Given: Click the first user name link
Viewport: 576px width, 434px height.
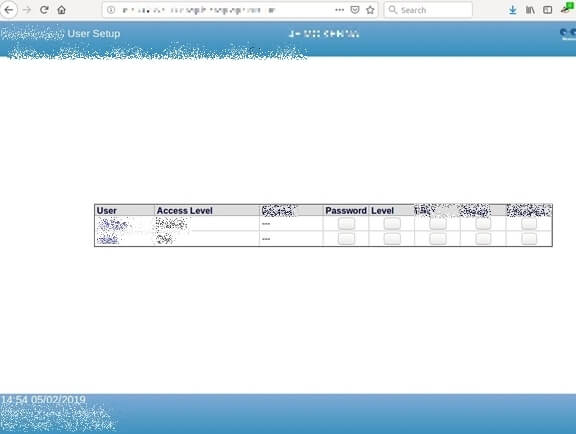Looking at the screenshot, I should click(113, 224).
